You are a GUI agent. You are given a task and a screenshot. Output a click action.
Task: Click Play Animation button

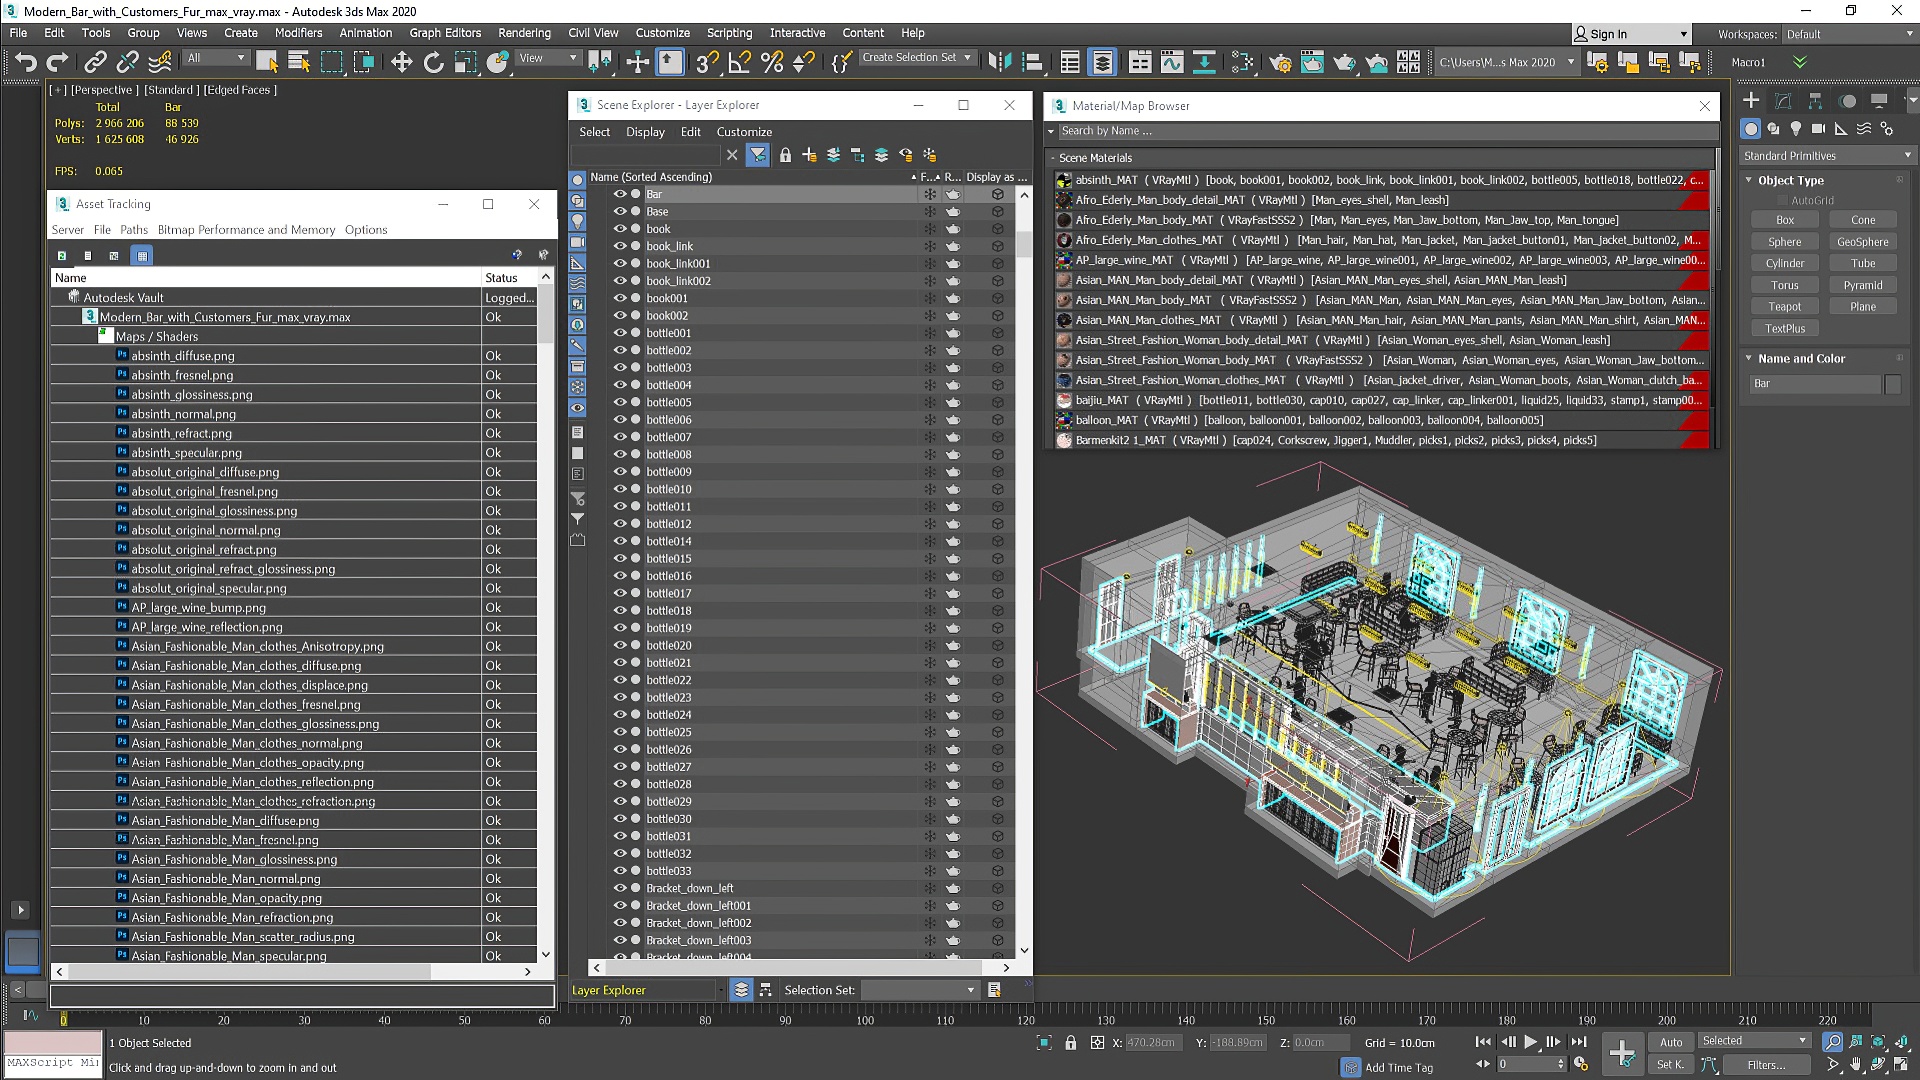pyautogui.click(x=1530, y=1042)
